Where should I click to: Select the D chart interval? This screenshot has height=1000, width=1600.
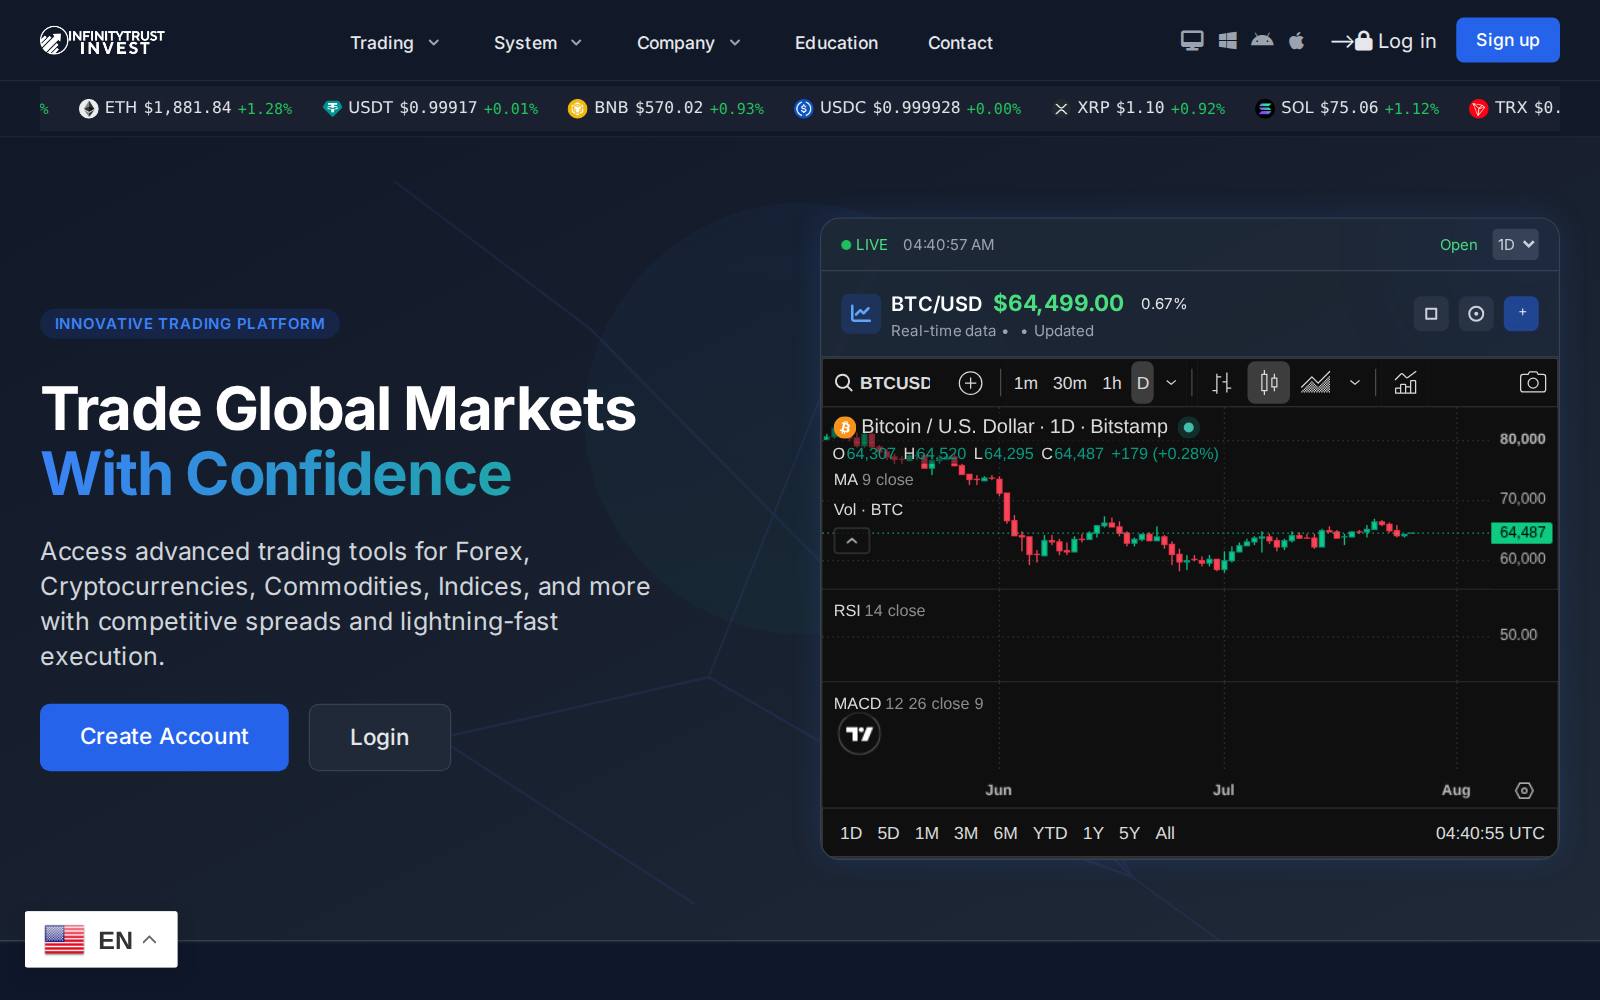click(1143, 383)
